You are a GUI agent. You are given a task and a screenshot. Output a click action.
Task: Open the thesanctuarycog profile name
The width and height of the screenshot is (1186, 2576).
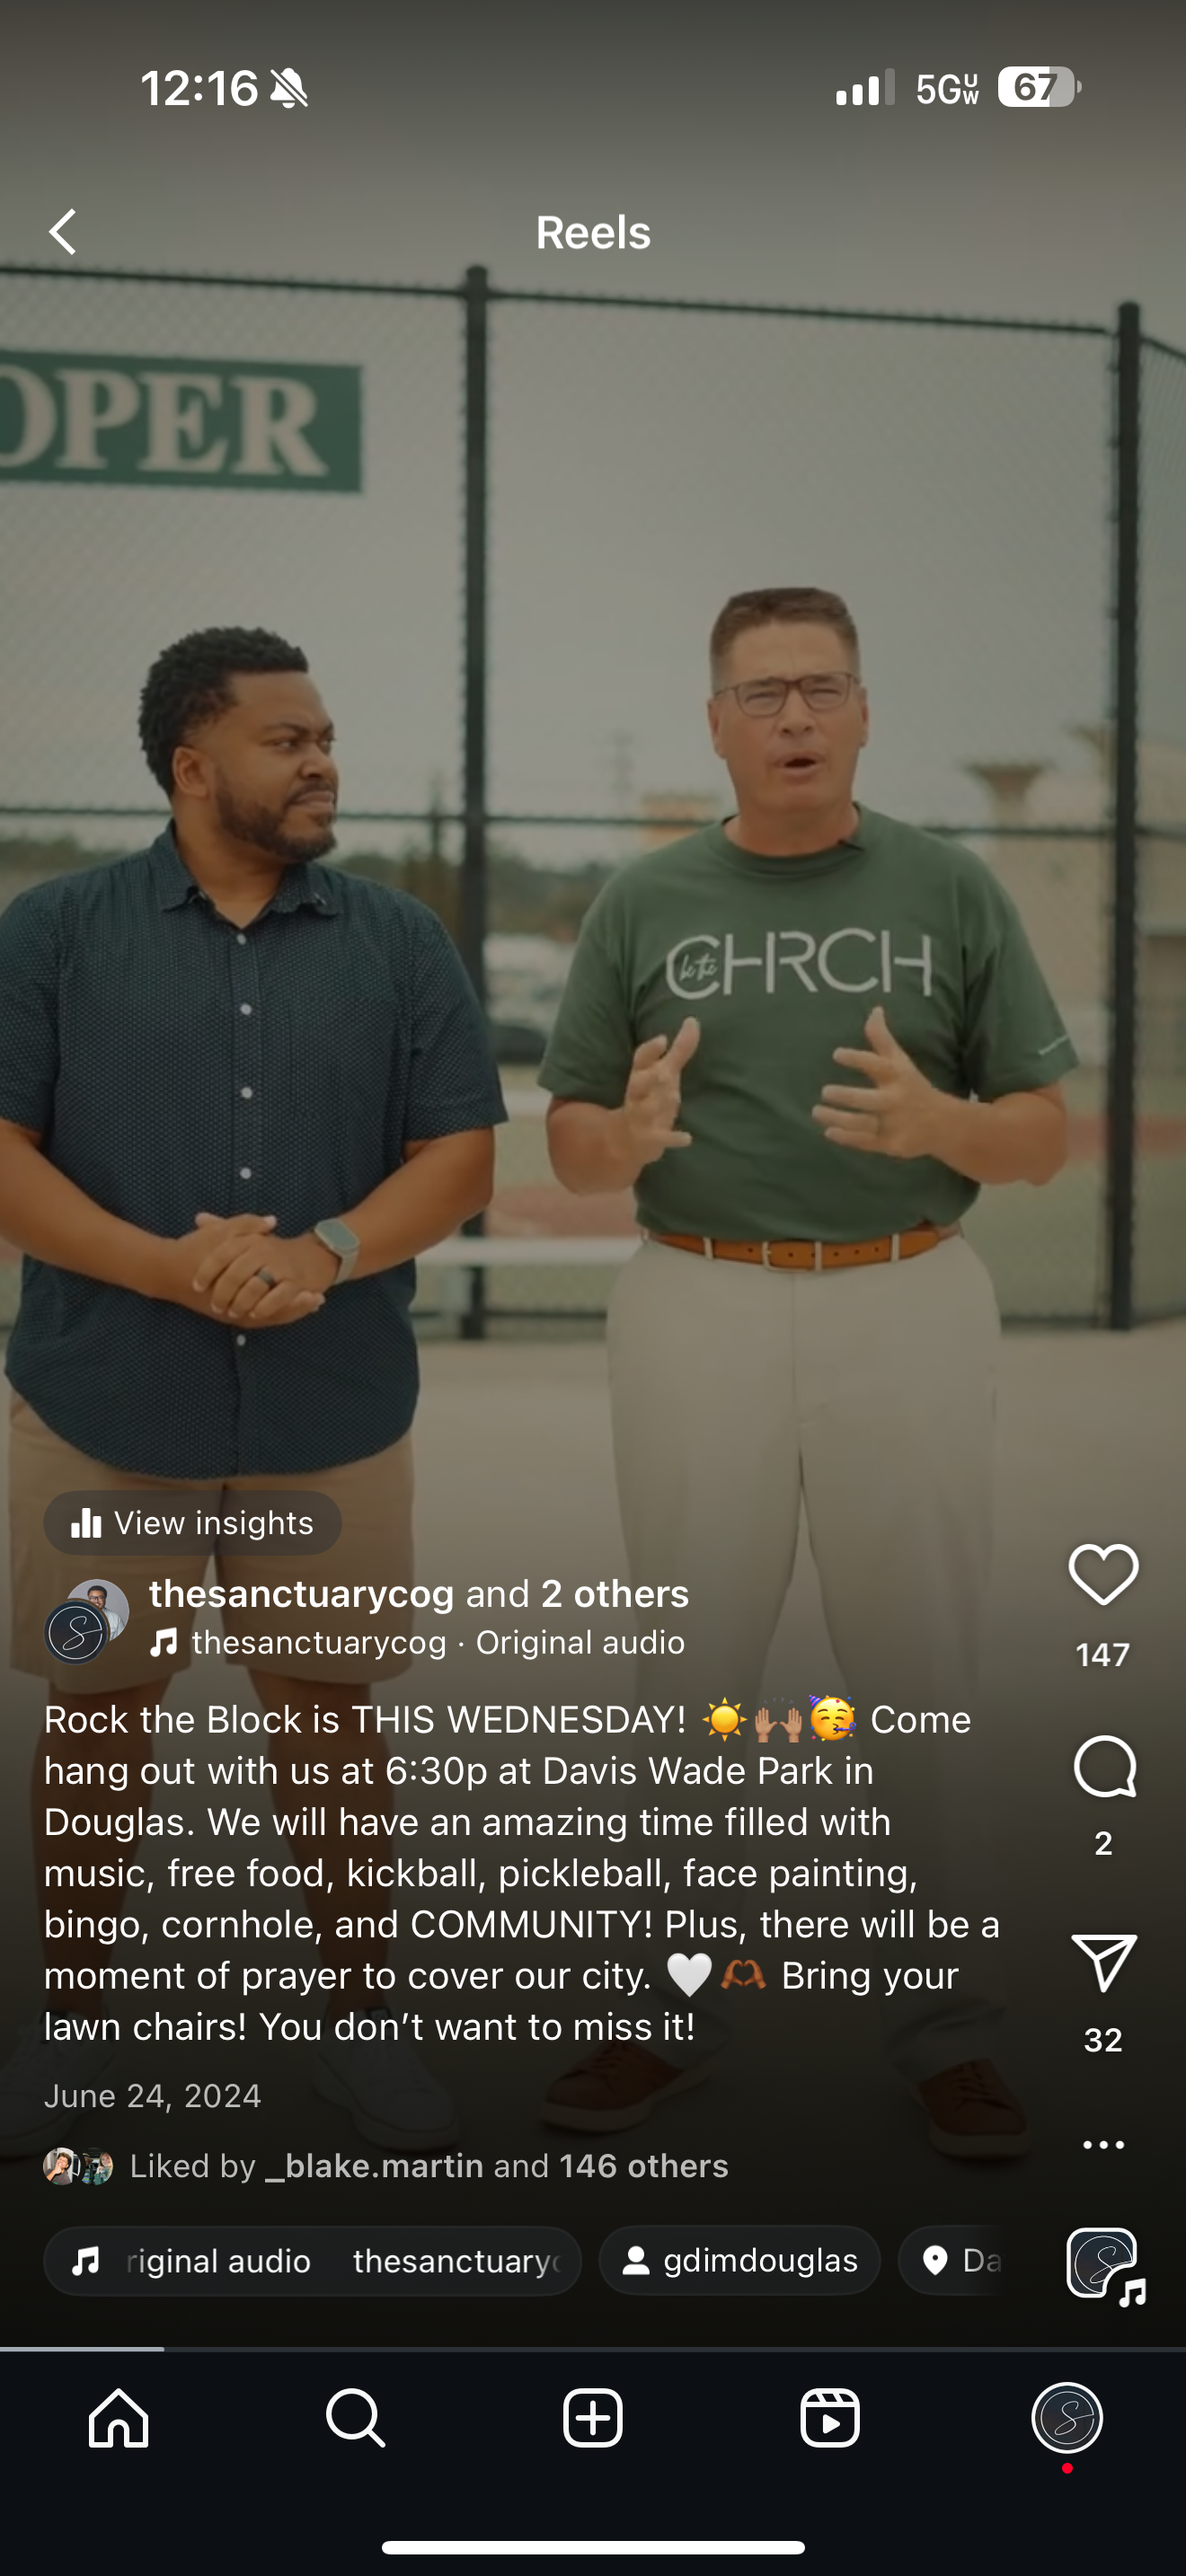click(x=301, y=1593)
